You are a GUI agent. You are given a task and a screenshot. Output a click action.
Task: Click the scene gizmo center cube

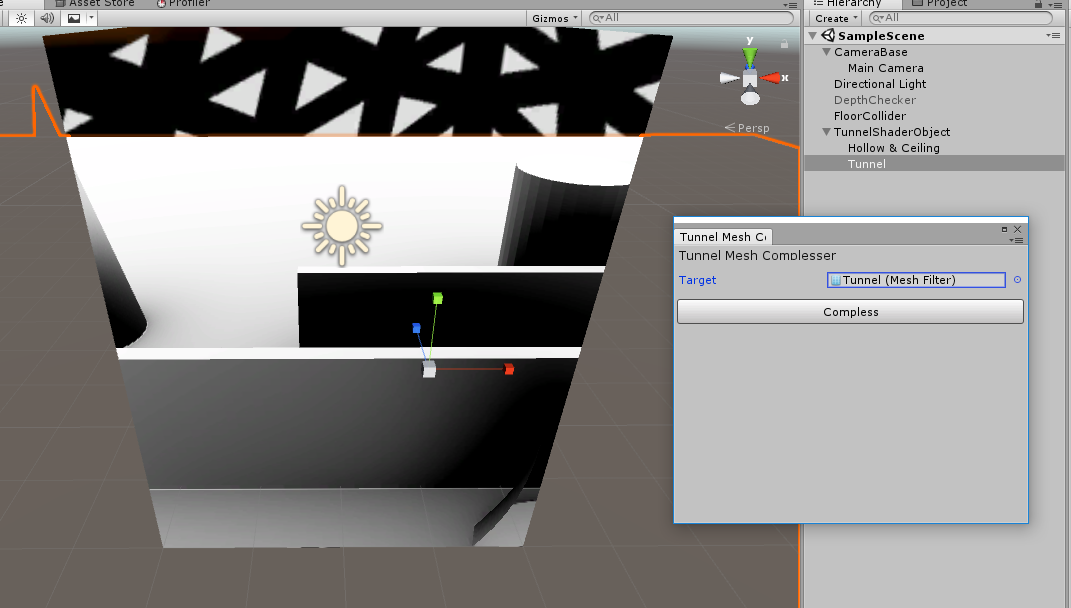pyautogui.click(x=750, y=80)
